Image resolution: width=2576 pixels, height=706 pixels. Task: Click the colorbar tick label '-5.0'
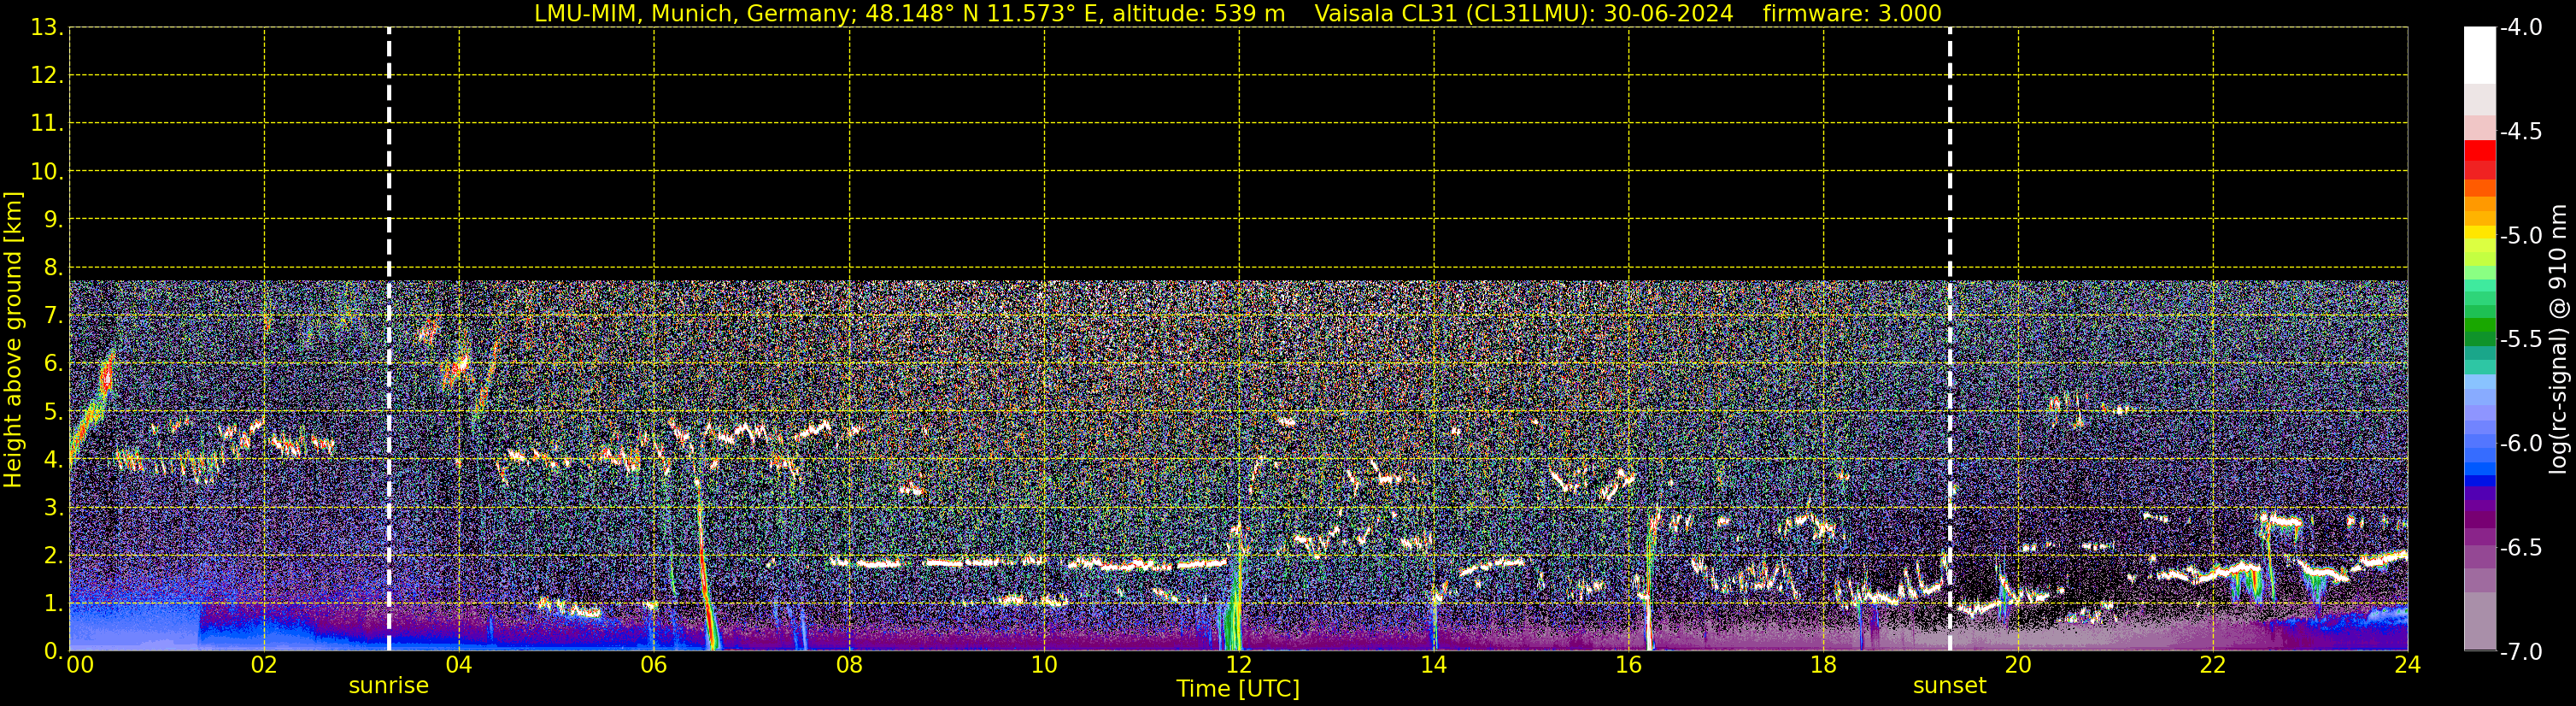(x=2521, y=236)
